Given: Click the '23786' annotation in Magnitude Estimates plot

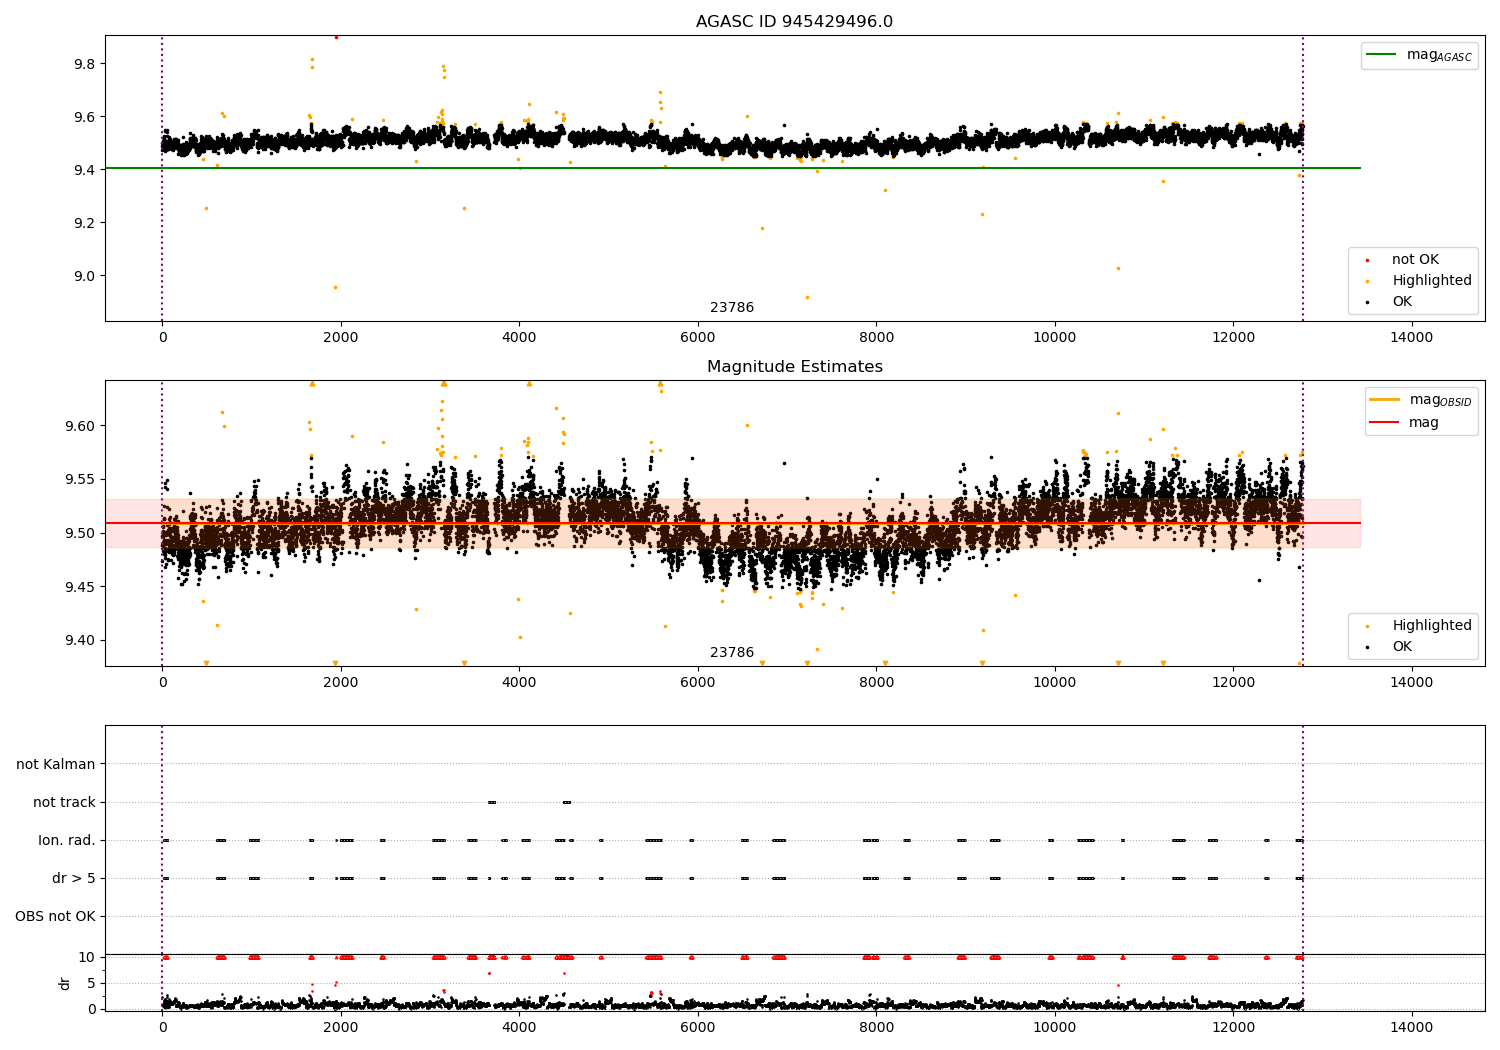Looking at the screenshot, I should point(732,653).
